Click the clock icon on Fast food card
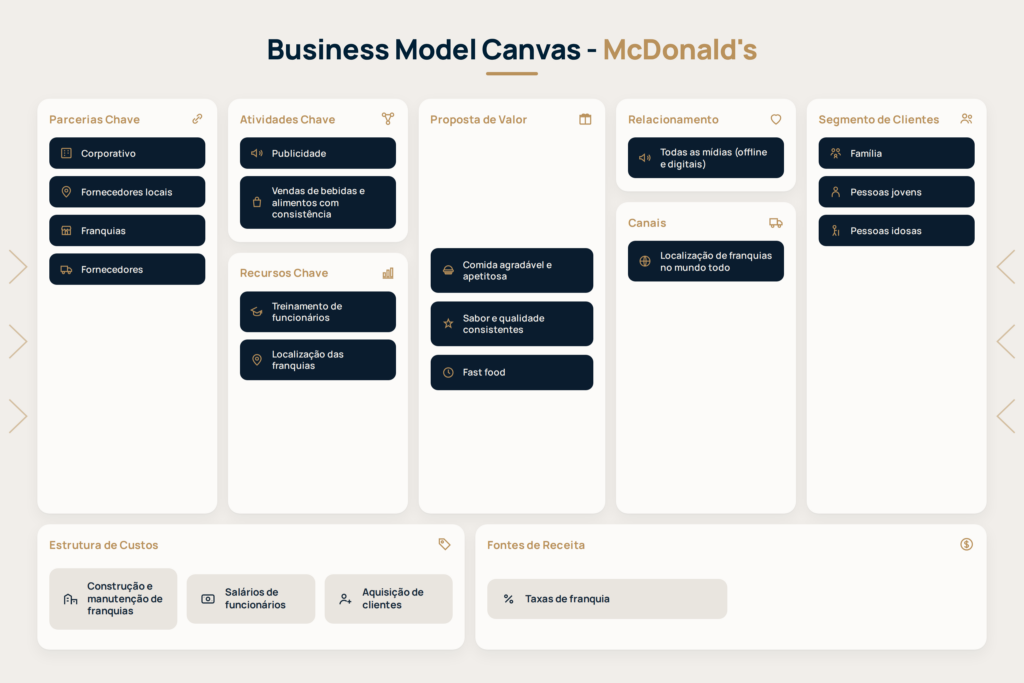 pos(448,372)
